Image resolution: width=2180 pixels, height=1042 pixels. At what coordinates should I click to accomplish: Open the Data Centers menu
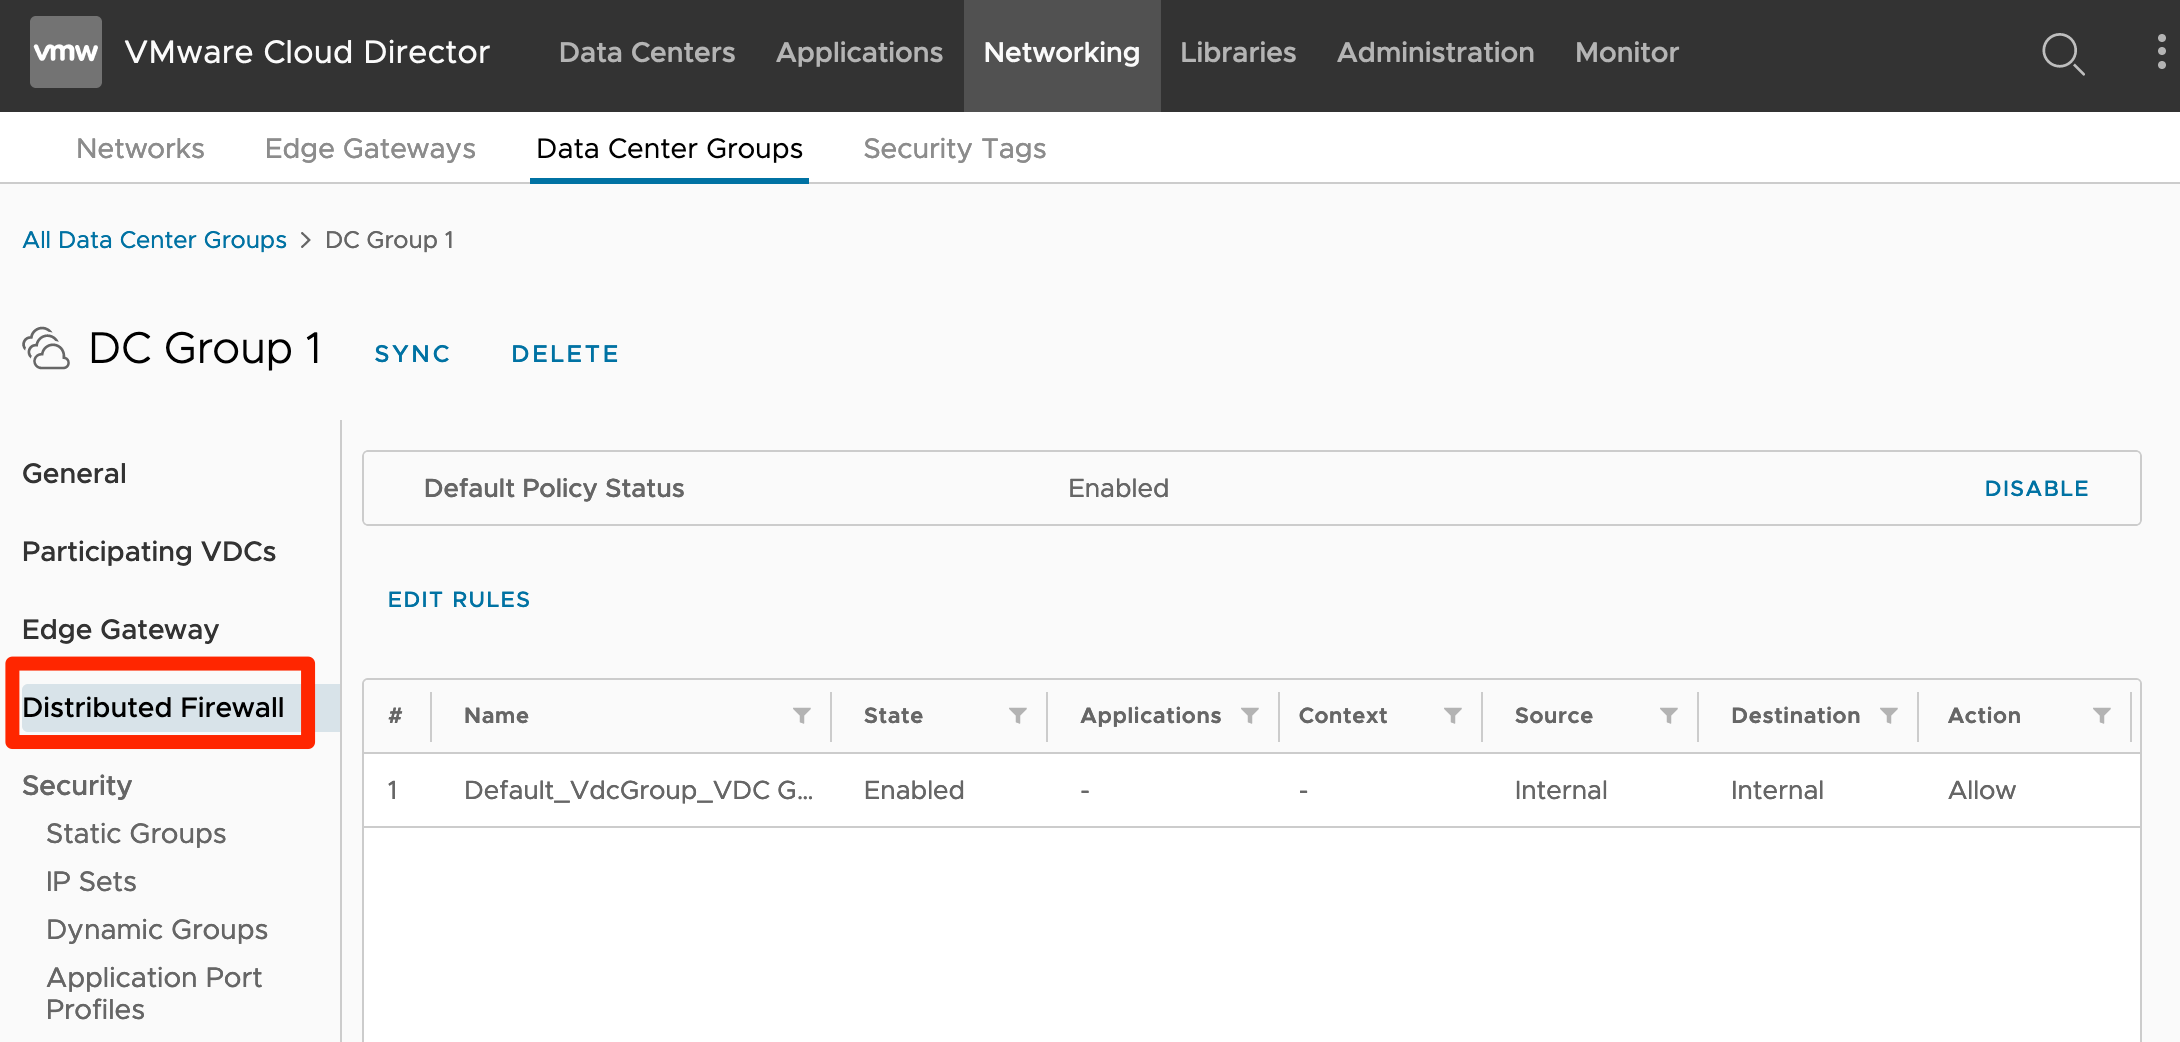pyautogui.click(x=647, y=52)
